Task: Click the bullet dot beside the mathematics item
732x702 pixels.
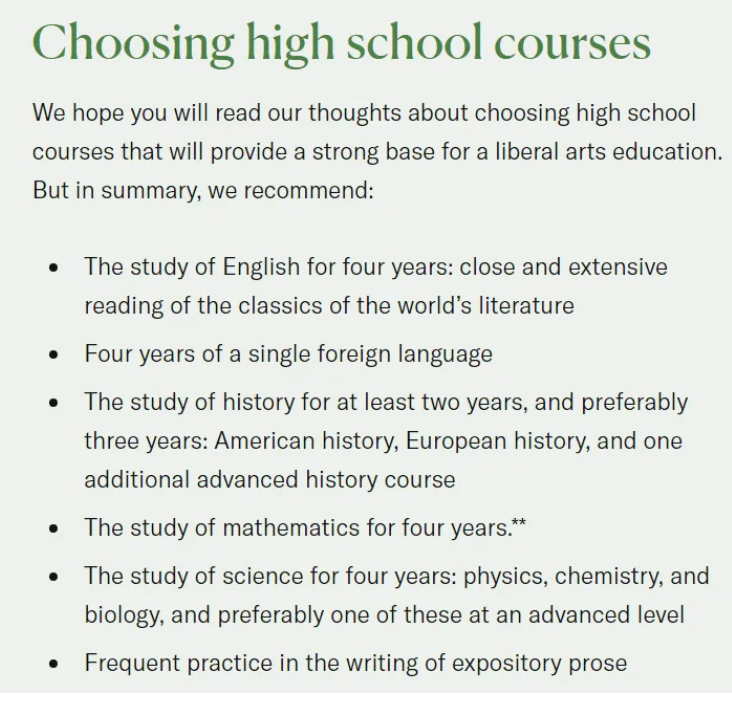Action: point(52,529)
